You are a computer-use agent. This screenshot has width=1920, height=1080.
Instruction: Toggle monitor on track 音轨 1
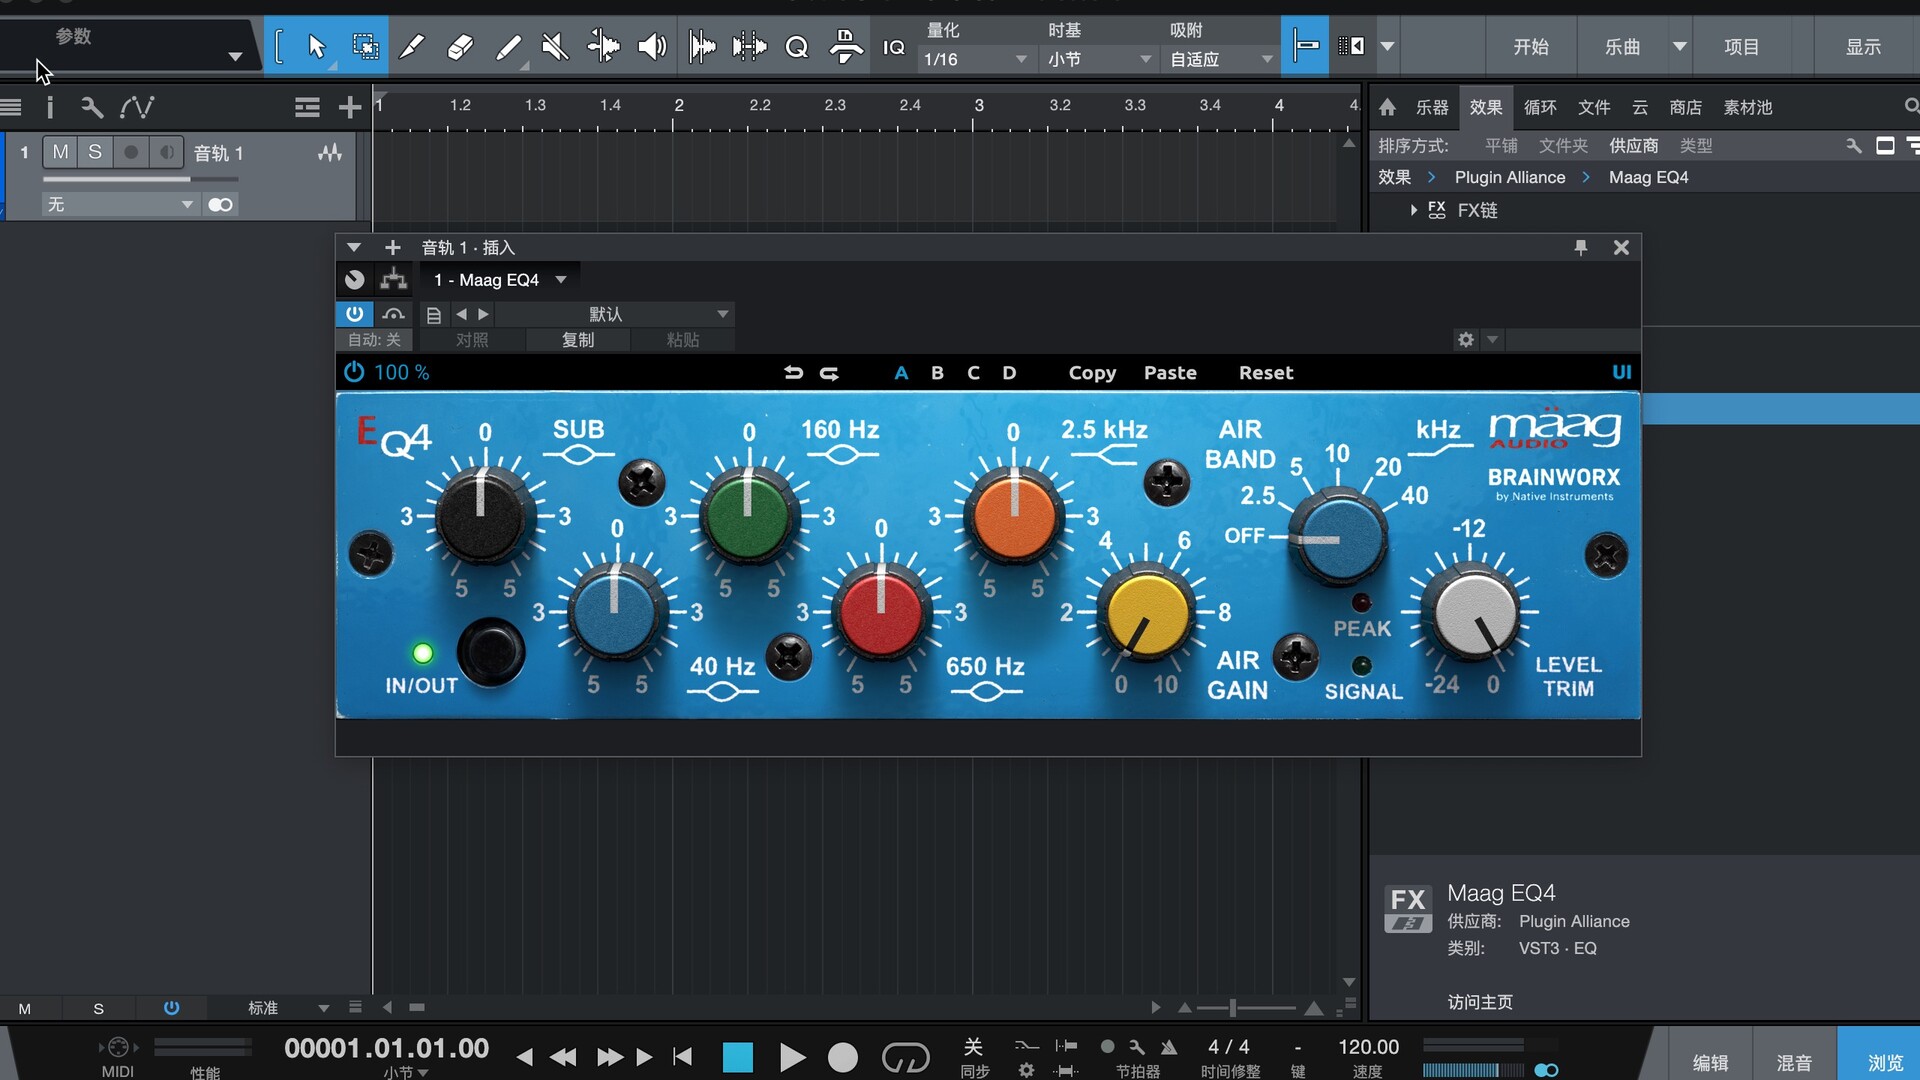pyautogui.click(x=166, y=152)
